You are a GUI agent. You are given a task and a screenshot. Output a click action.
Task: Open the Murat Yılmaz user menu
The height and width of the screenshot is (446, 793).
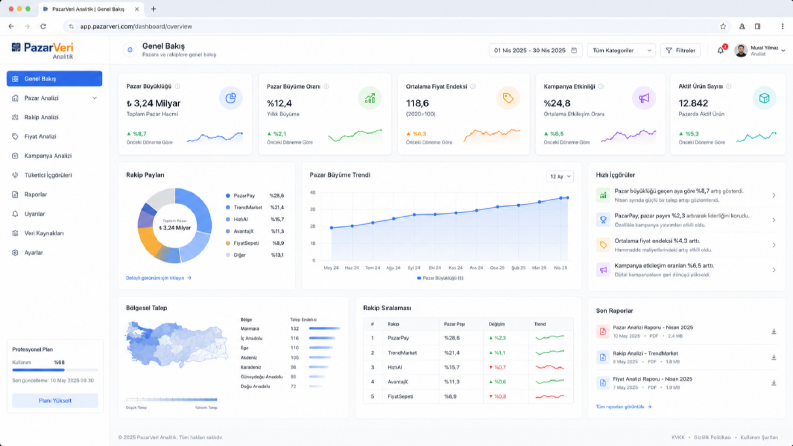coord(760,50)
